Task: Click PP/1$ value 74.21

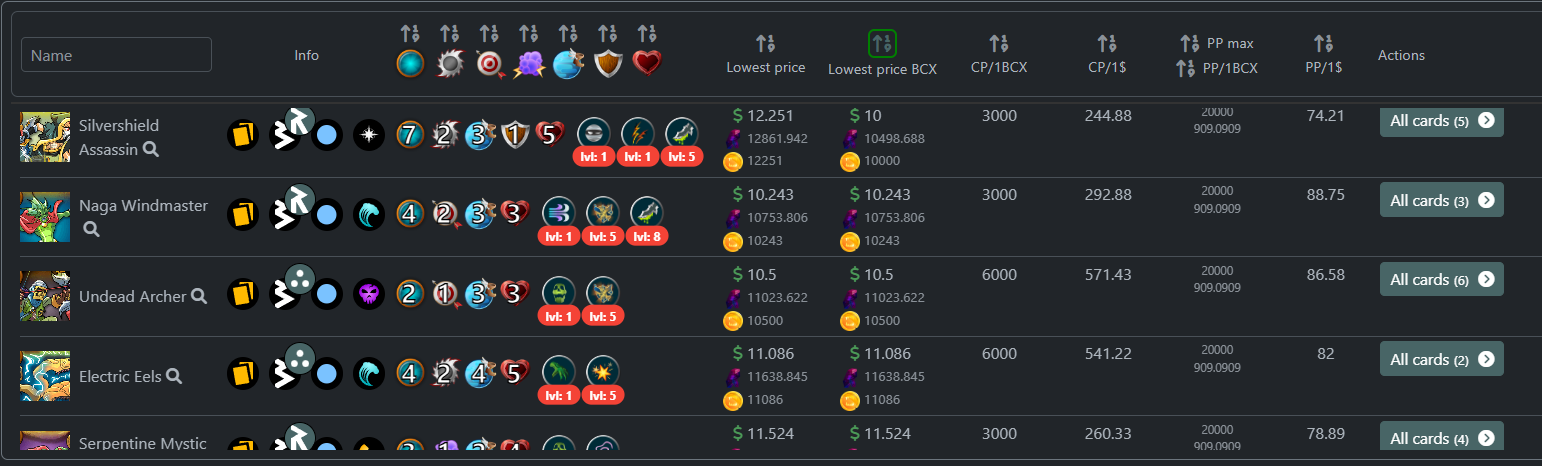Action: coord(1325,115)
